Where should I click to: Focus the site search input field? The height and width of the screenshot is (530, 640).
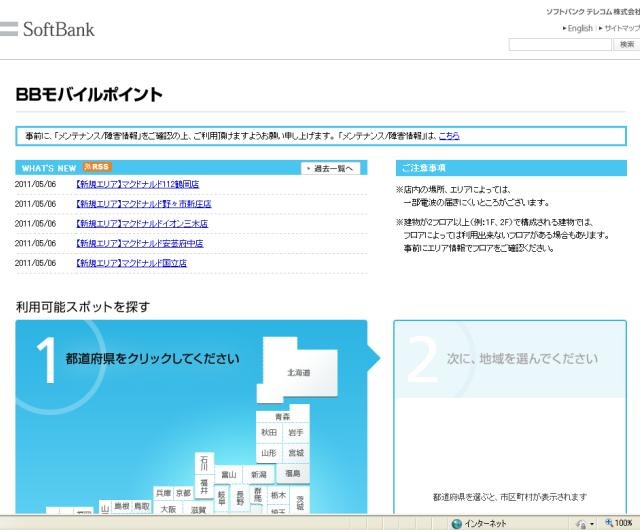560,44
